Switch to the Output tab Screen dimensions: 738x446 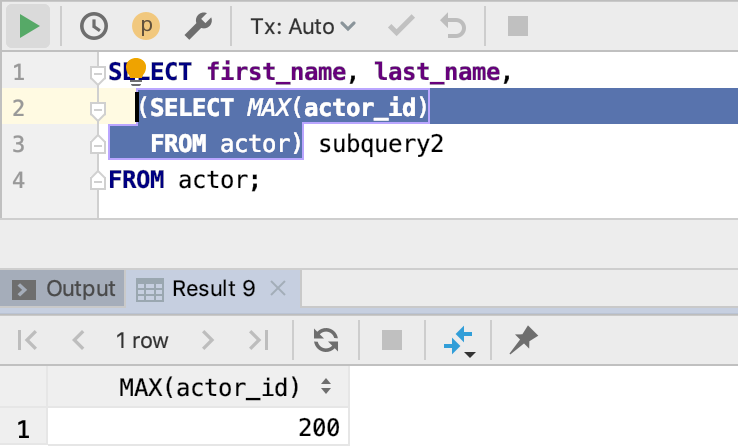pyautogui.click(x=66, y=289)
